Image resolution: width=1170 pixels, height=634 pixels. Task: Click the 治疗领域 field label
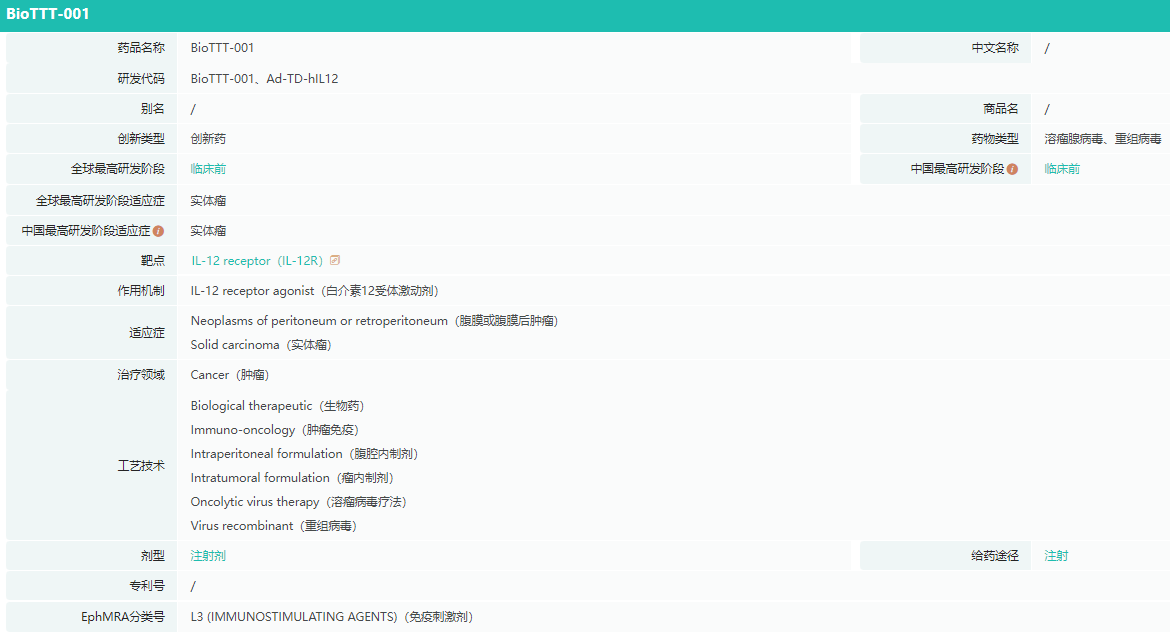pyautogui.click(x=141, y=374)
